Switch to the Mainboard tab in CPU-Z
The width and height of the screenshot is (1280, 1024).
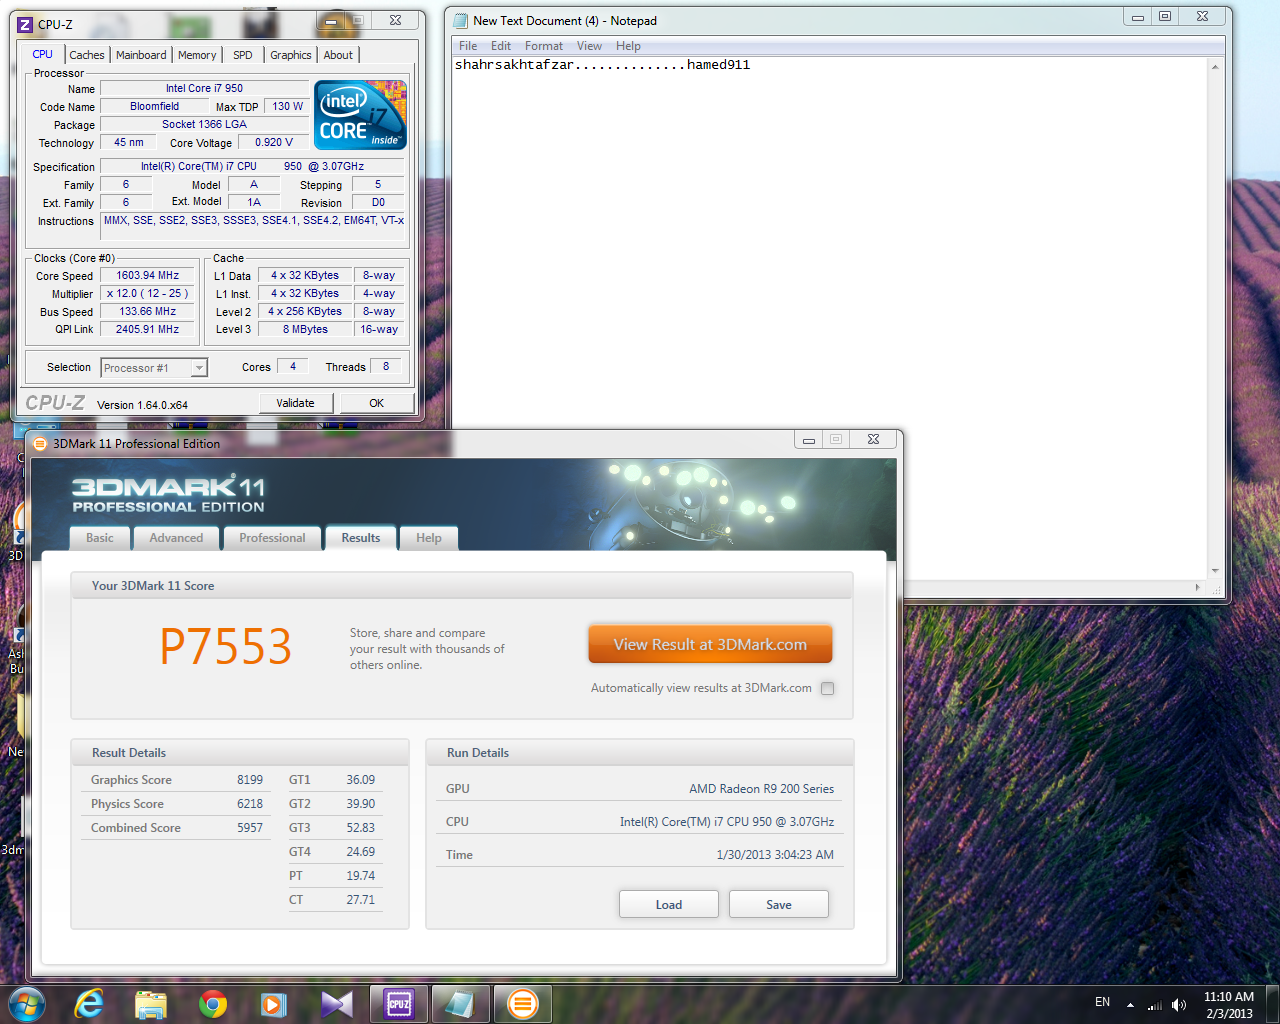141,55
